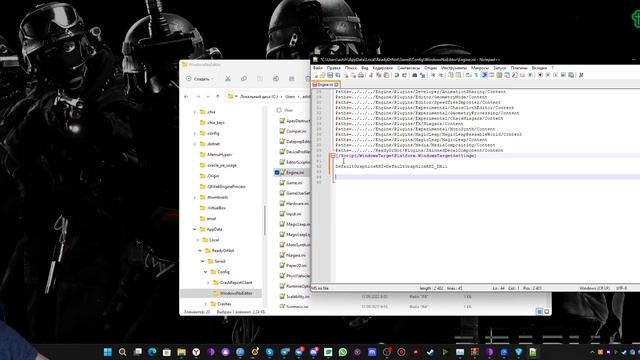Screen dimensions: 640x360
Task: Toggle synchronized vertical scrolling
Action: 450,75
